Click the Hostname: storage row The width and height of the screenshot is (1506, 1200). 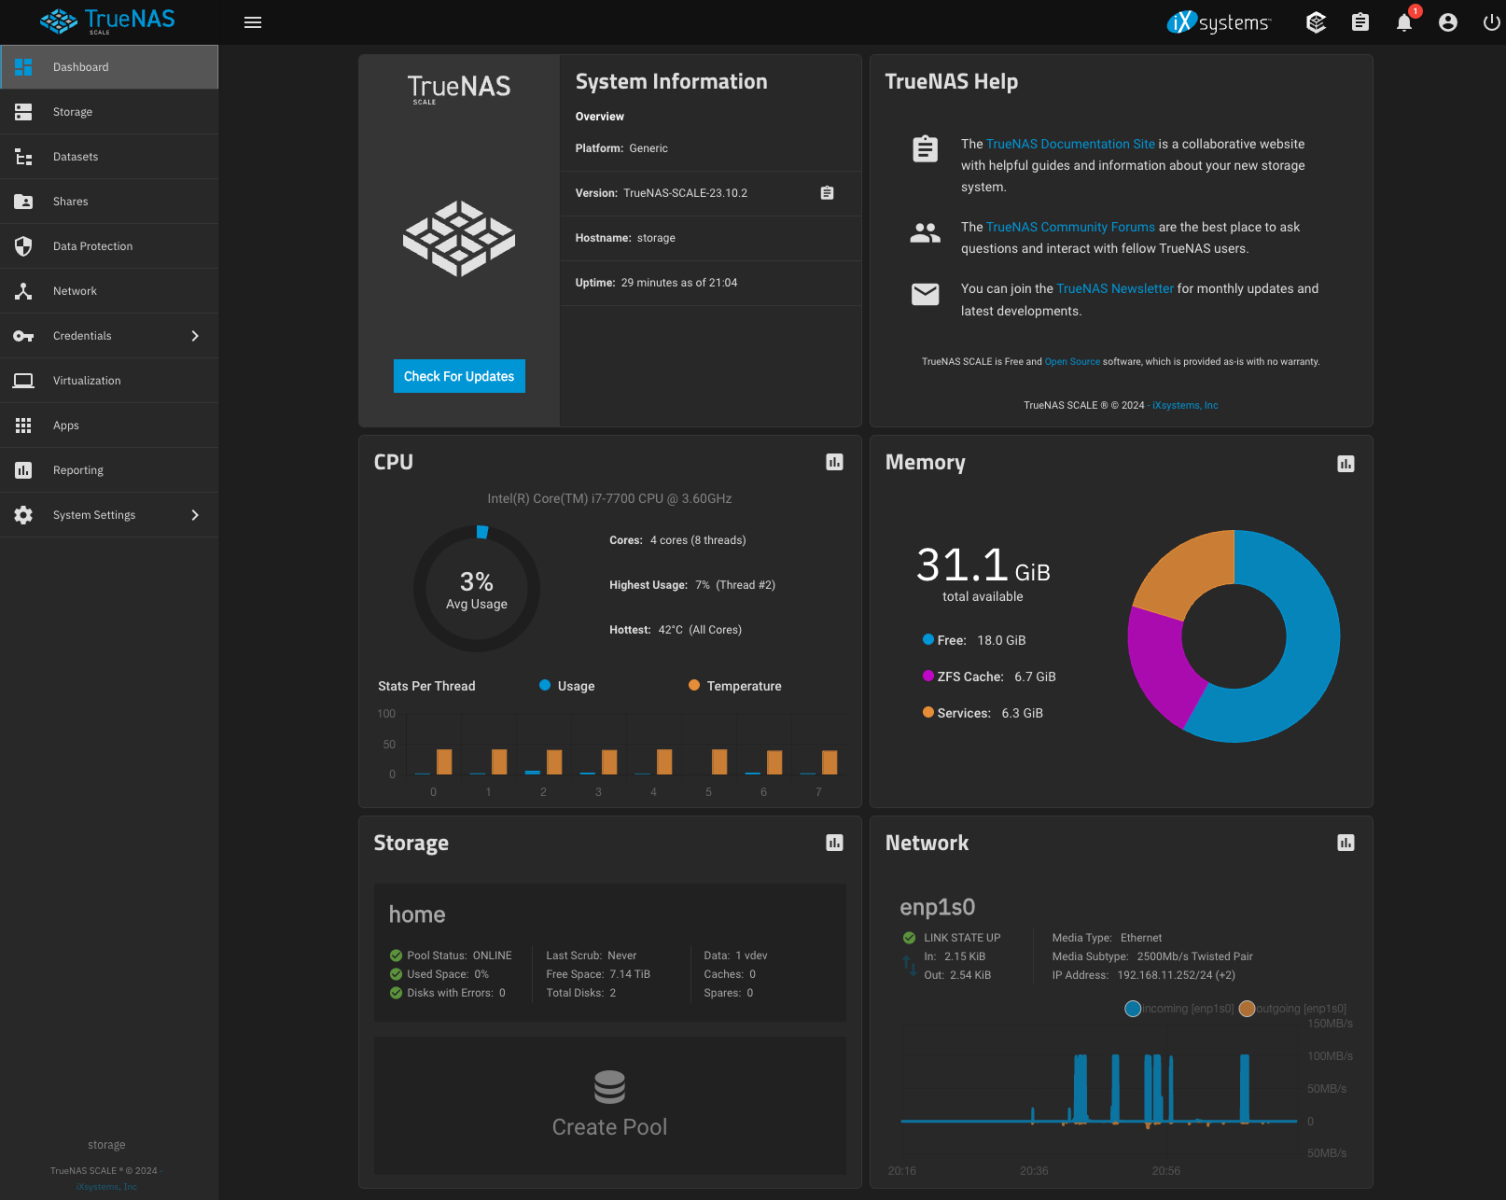710,238
